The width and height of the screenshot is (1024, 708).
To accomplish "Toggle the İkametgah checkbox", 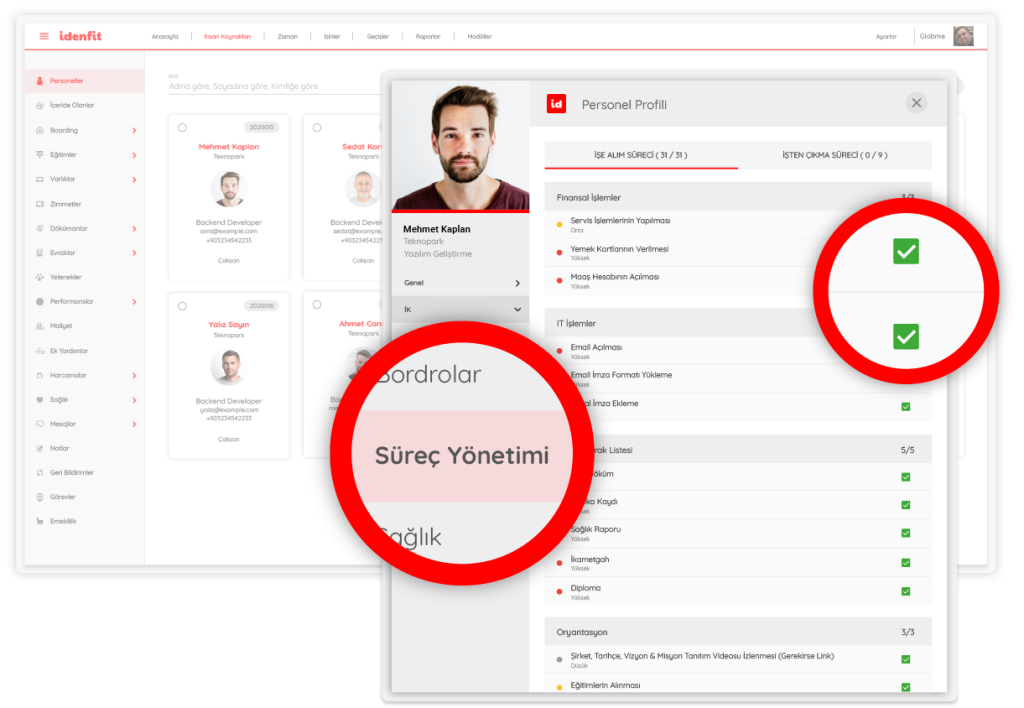I will tap(905, 563).
